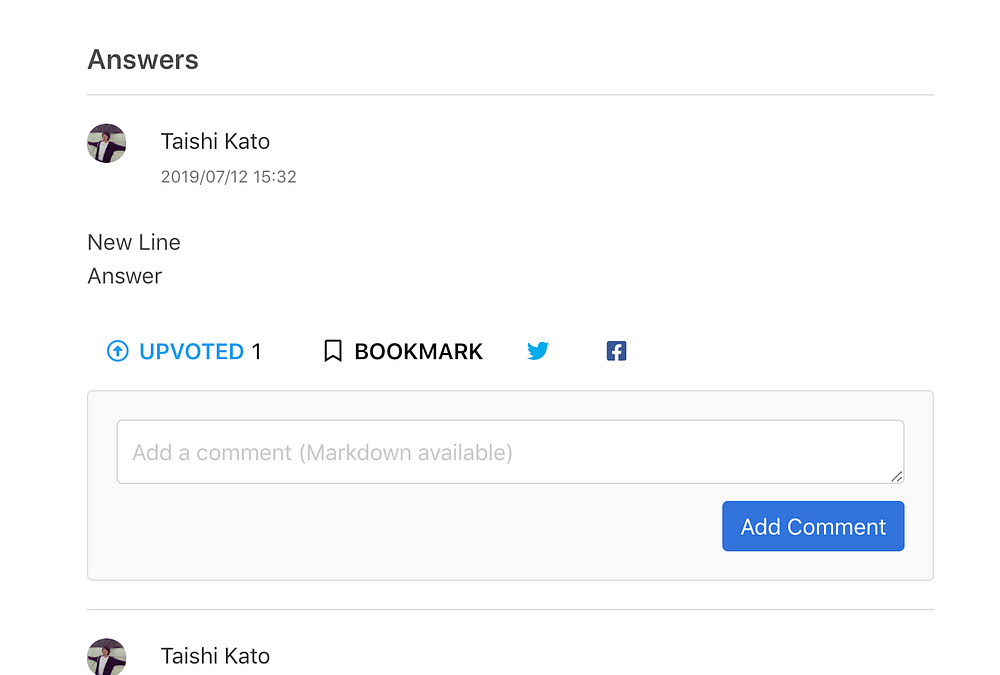Toggle the UPVOTED label off
The width and height of the screenshot is (1000, 675).
(191, 351)
